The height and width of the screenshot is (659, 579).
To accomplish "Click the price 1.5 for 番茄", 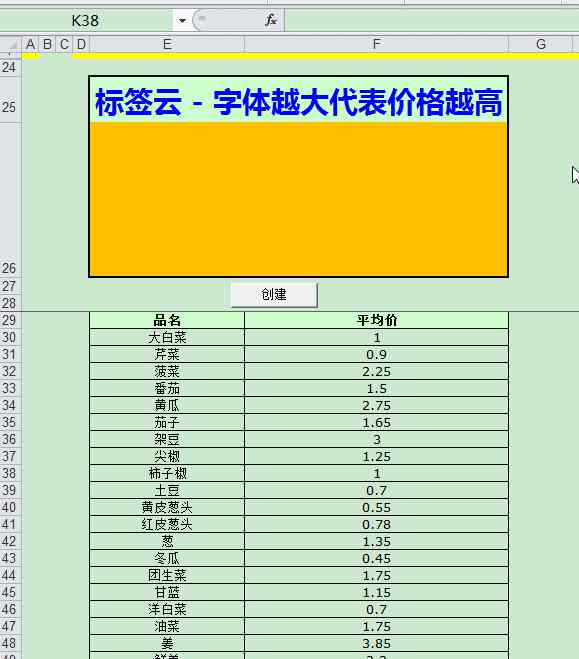I will pos(376,388).
